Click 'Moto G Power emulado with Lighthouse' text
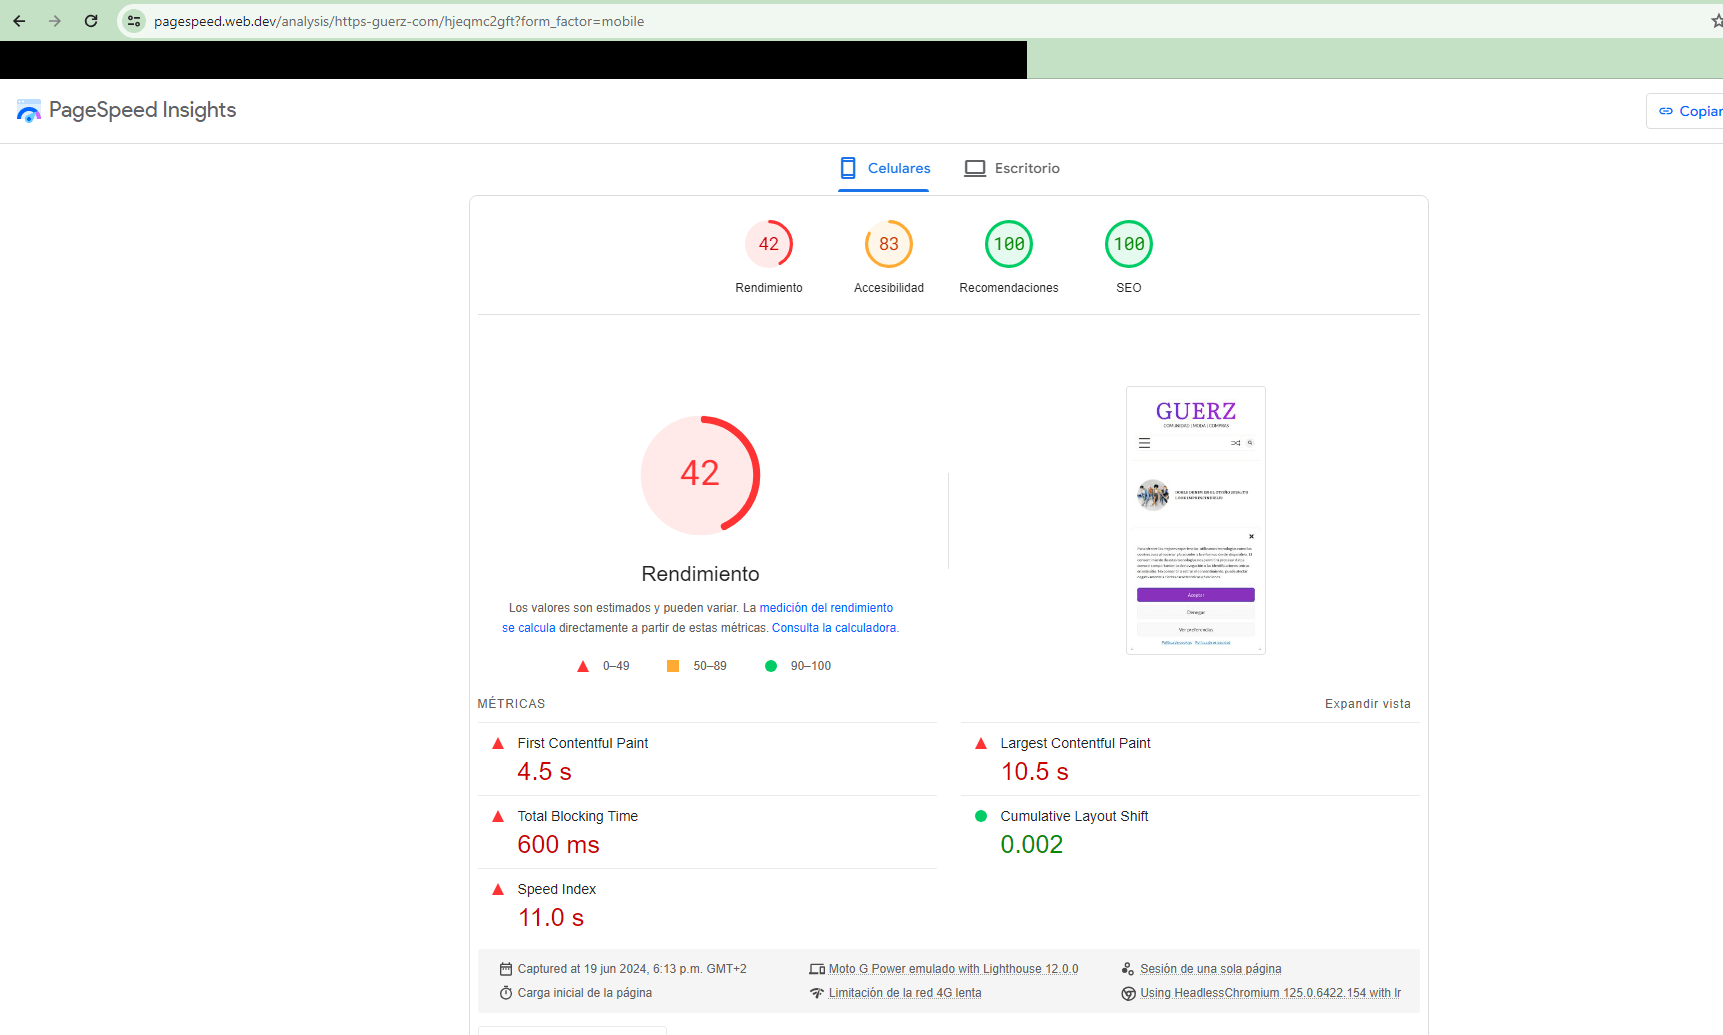The image size is (1723, 1035). point(954,969)
